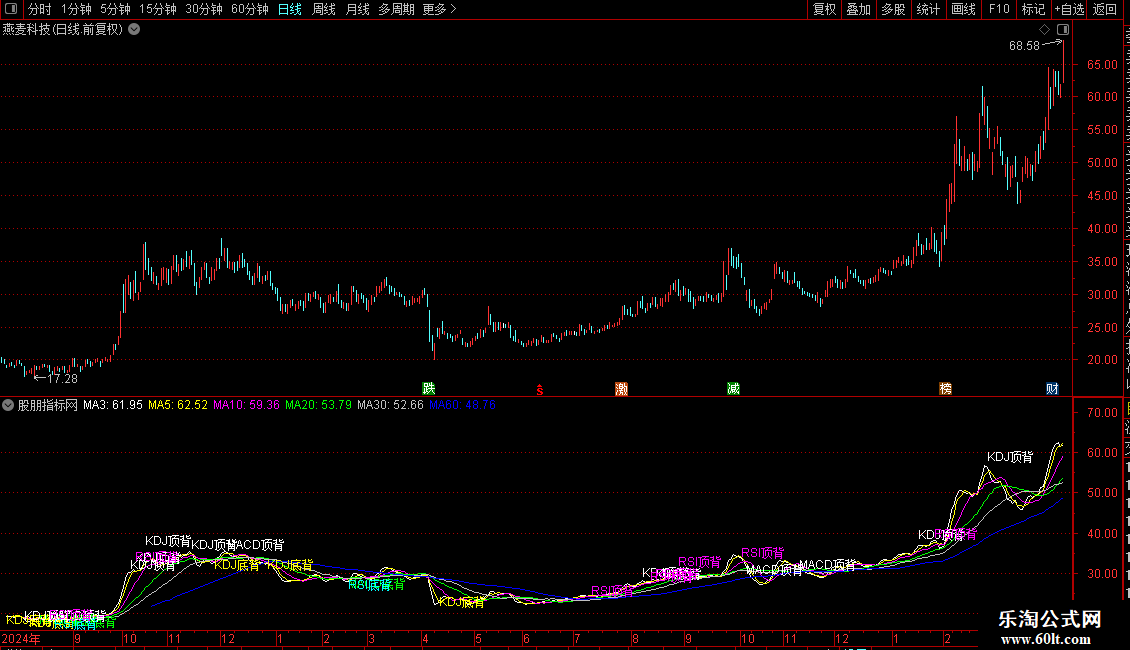Click the MA20: 53.79 value
The image size is (1130, 650).
tap(318, 405)
